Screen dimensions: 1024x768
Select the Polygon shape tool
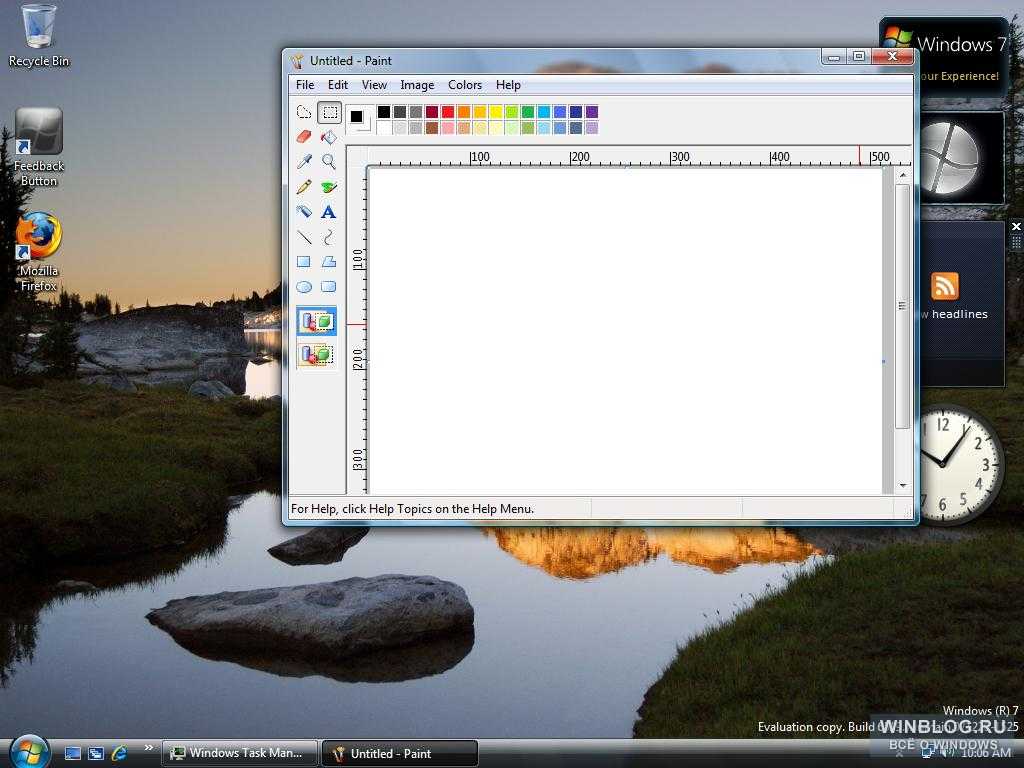click(329, 262)
